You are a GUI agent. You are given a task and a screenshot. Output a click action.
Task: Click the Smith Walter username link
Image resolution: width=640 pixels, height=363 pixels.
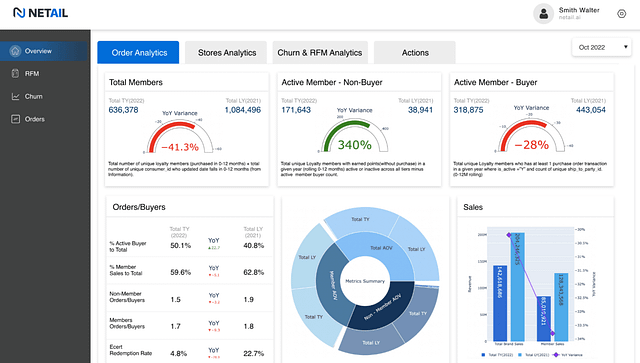[x=579, y=10]
